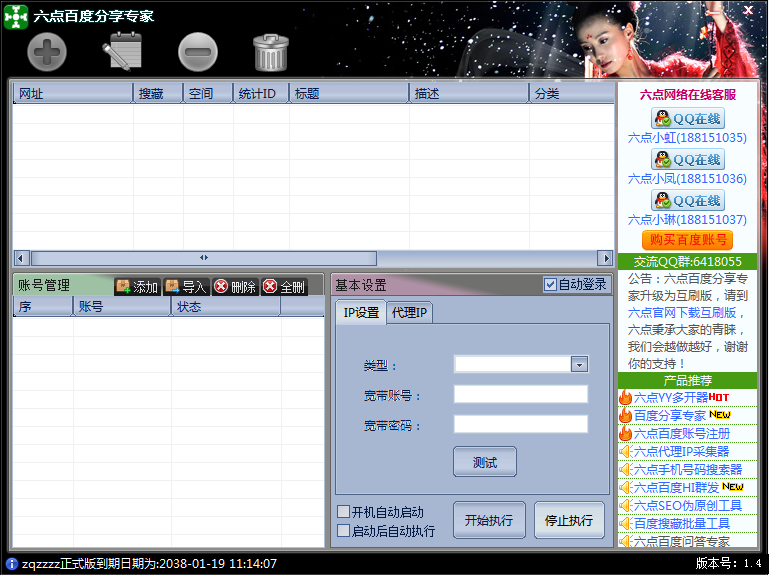Click the green app logo icon
Image resolution: width=769 pixels, height=575 pixels.
(x=16, y=16)
